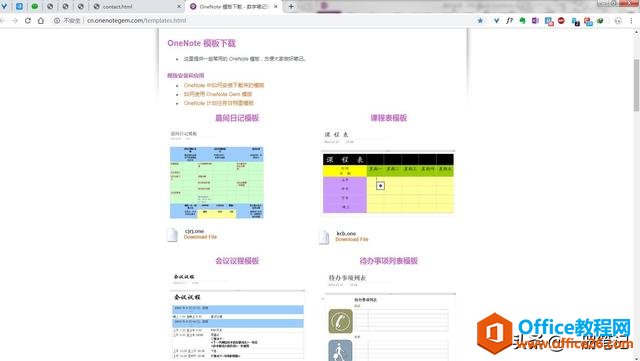Open the user profile avatar button
This screenshot has height=361, width=640.
click(618, 20)
